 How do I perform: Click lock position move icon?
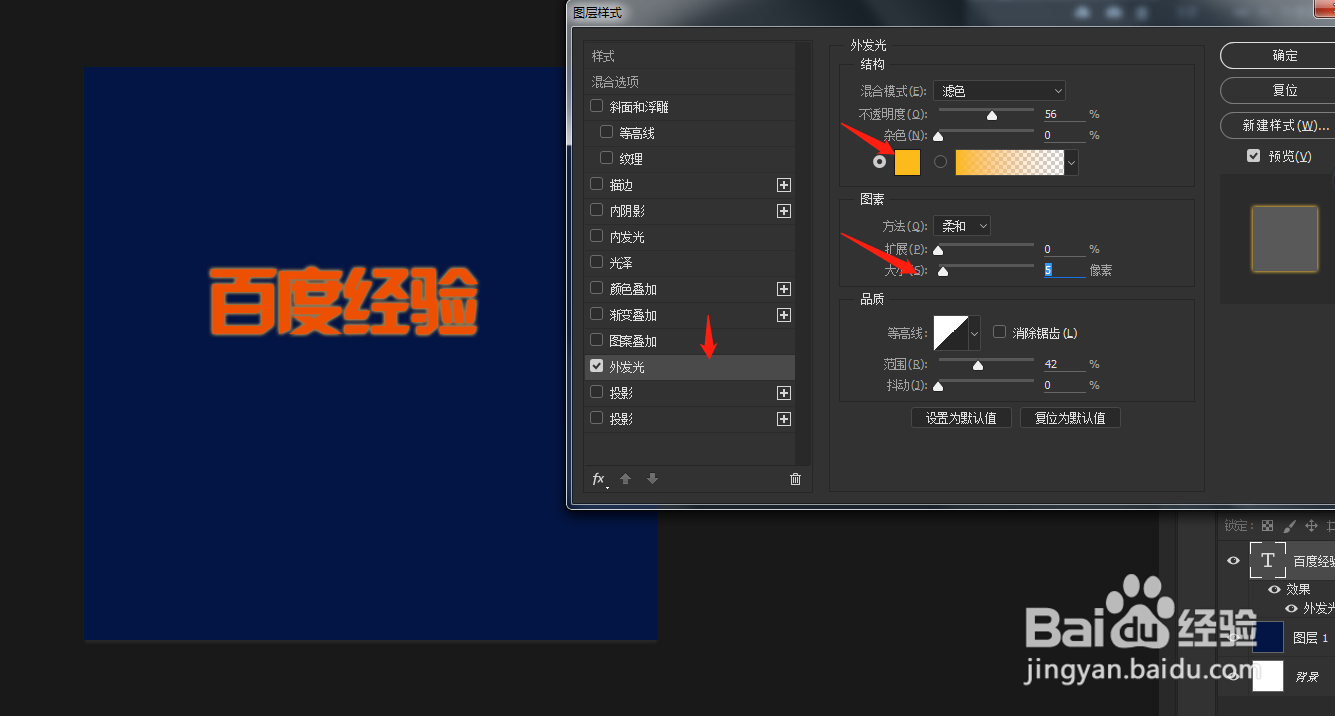[x=1311, y=526]
